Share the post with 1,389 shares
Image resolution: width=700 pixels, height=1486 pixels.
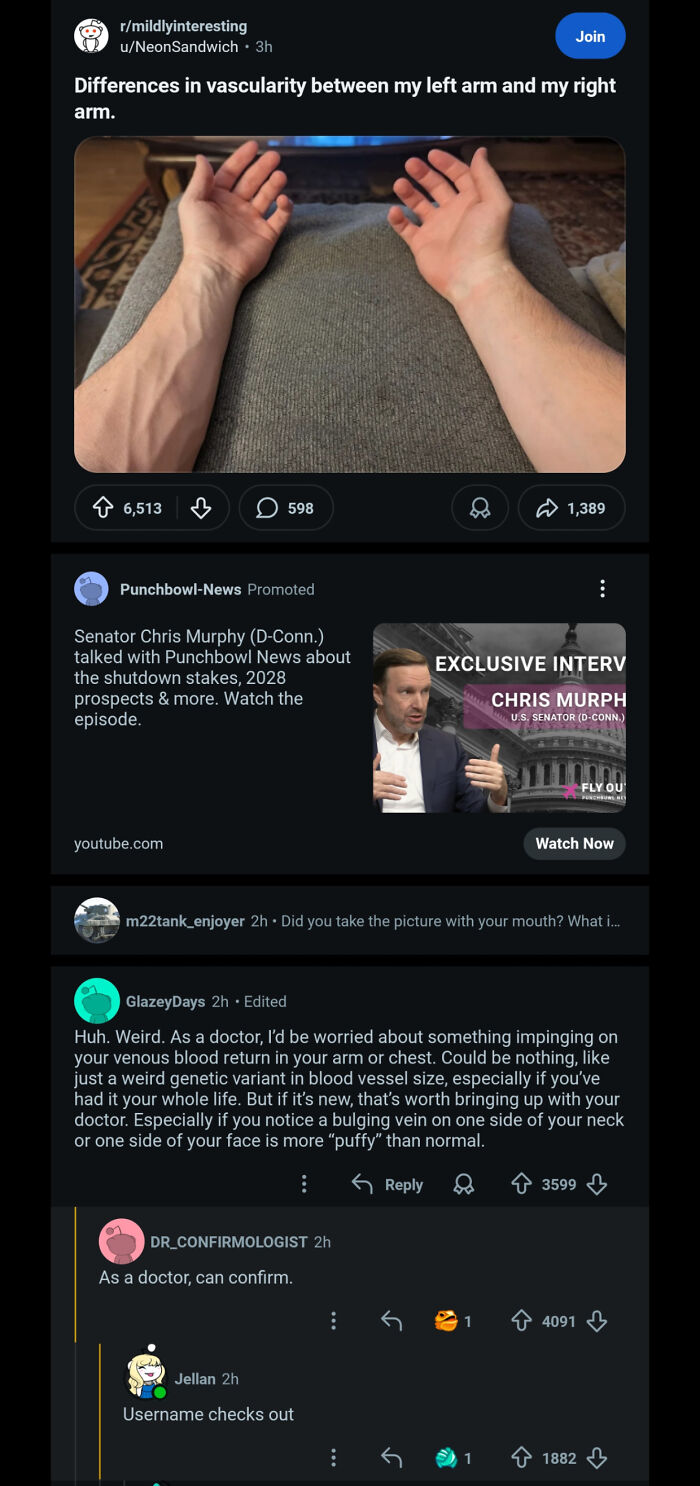[571, 508]
